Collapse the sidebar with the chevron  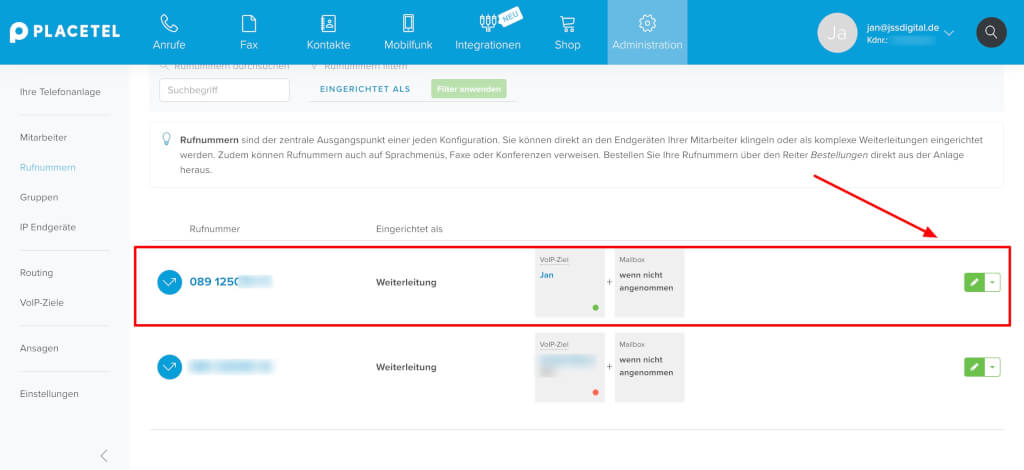click(x=104, y=456)
